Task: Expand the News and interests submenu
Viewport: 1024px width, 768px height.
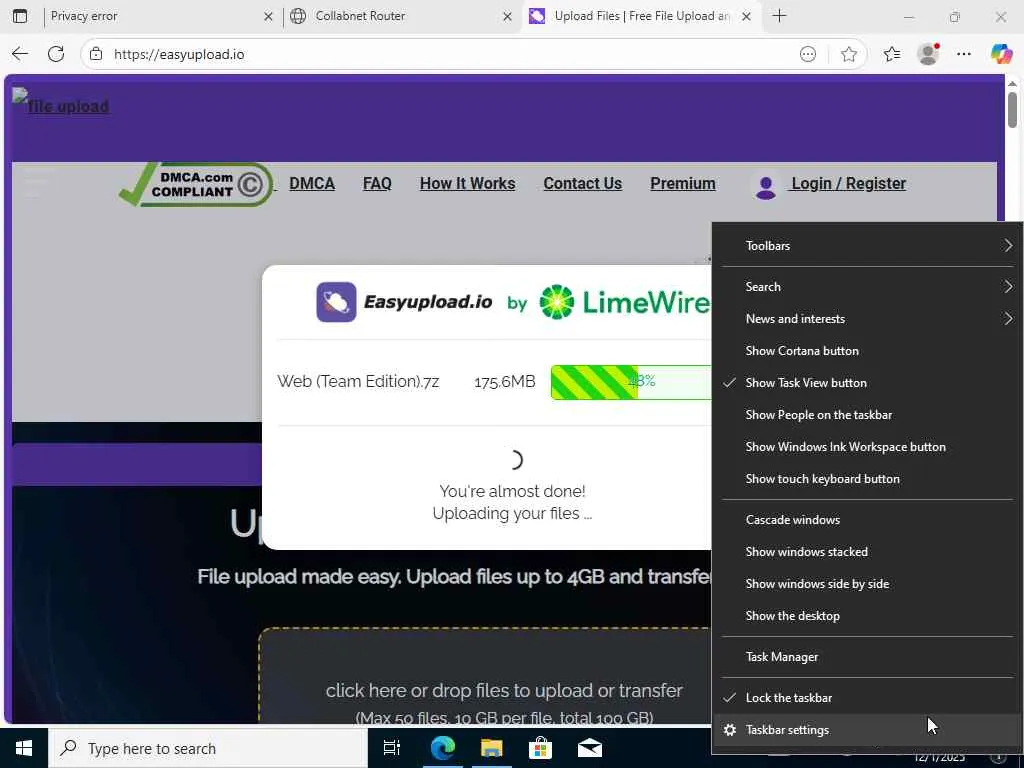Action: [x=867, y=319]
